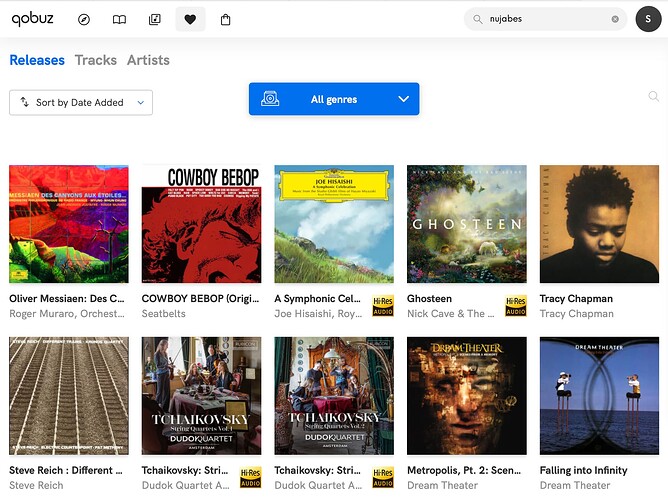The width and height of the screenshot is (668, 500).
Task: Click the sort arrows icon in sort dropdown
Action: point(25,102)
